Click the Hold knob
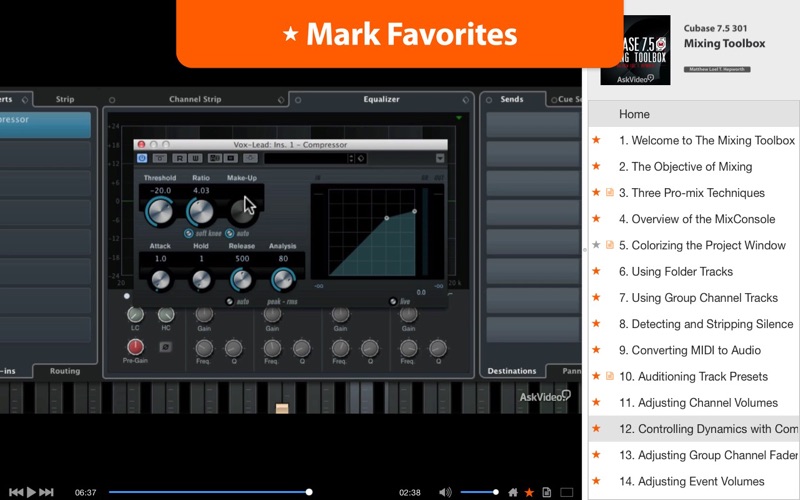This screenshot has width=800, height=500. [x=201, y=280]
